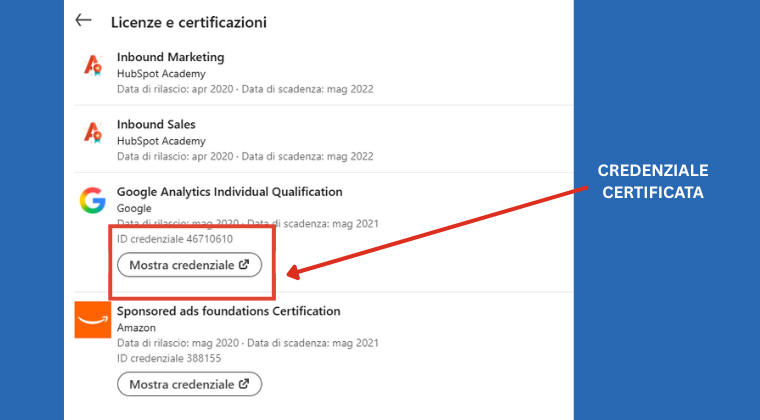Click the 'Google' issuer text
The height and width of the screenshot is (420, 760).
click(x=134, y=208)
